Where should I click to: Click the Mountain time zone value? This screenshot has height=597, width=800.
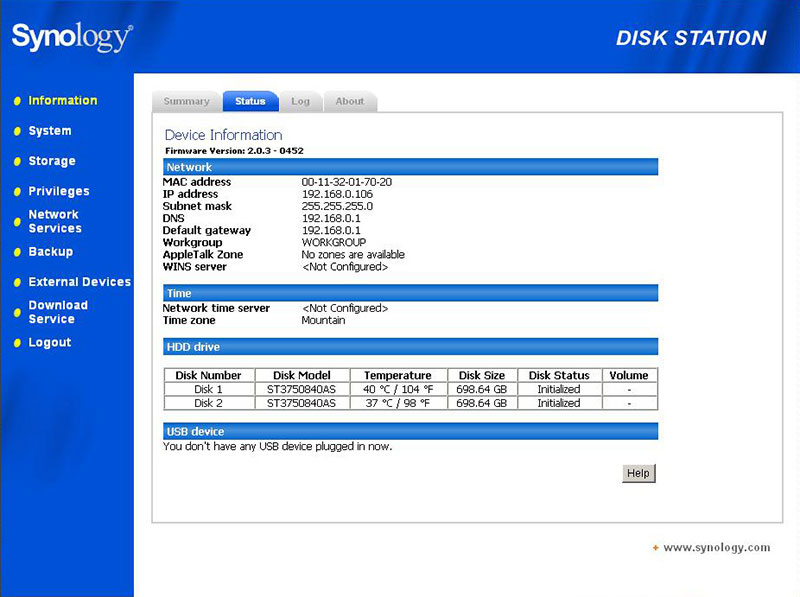323,320
